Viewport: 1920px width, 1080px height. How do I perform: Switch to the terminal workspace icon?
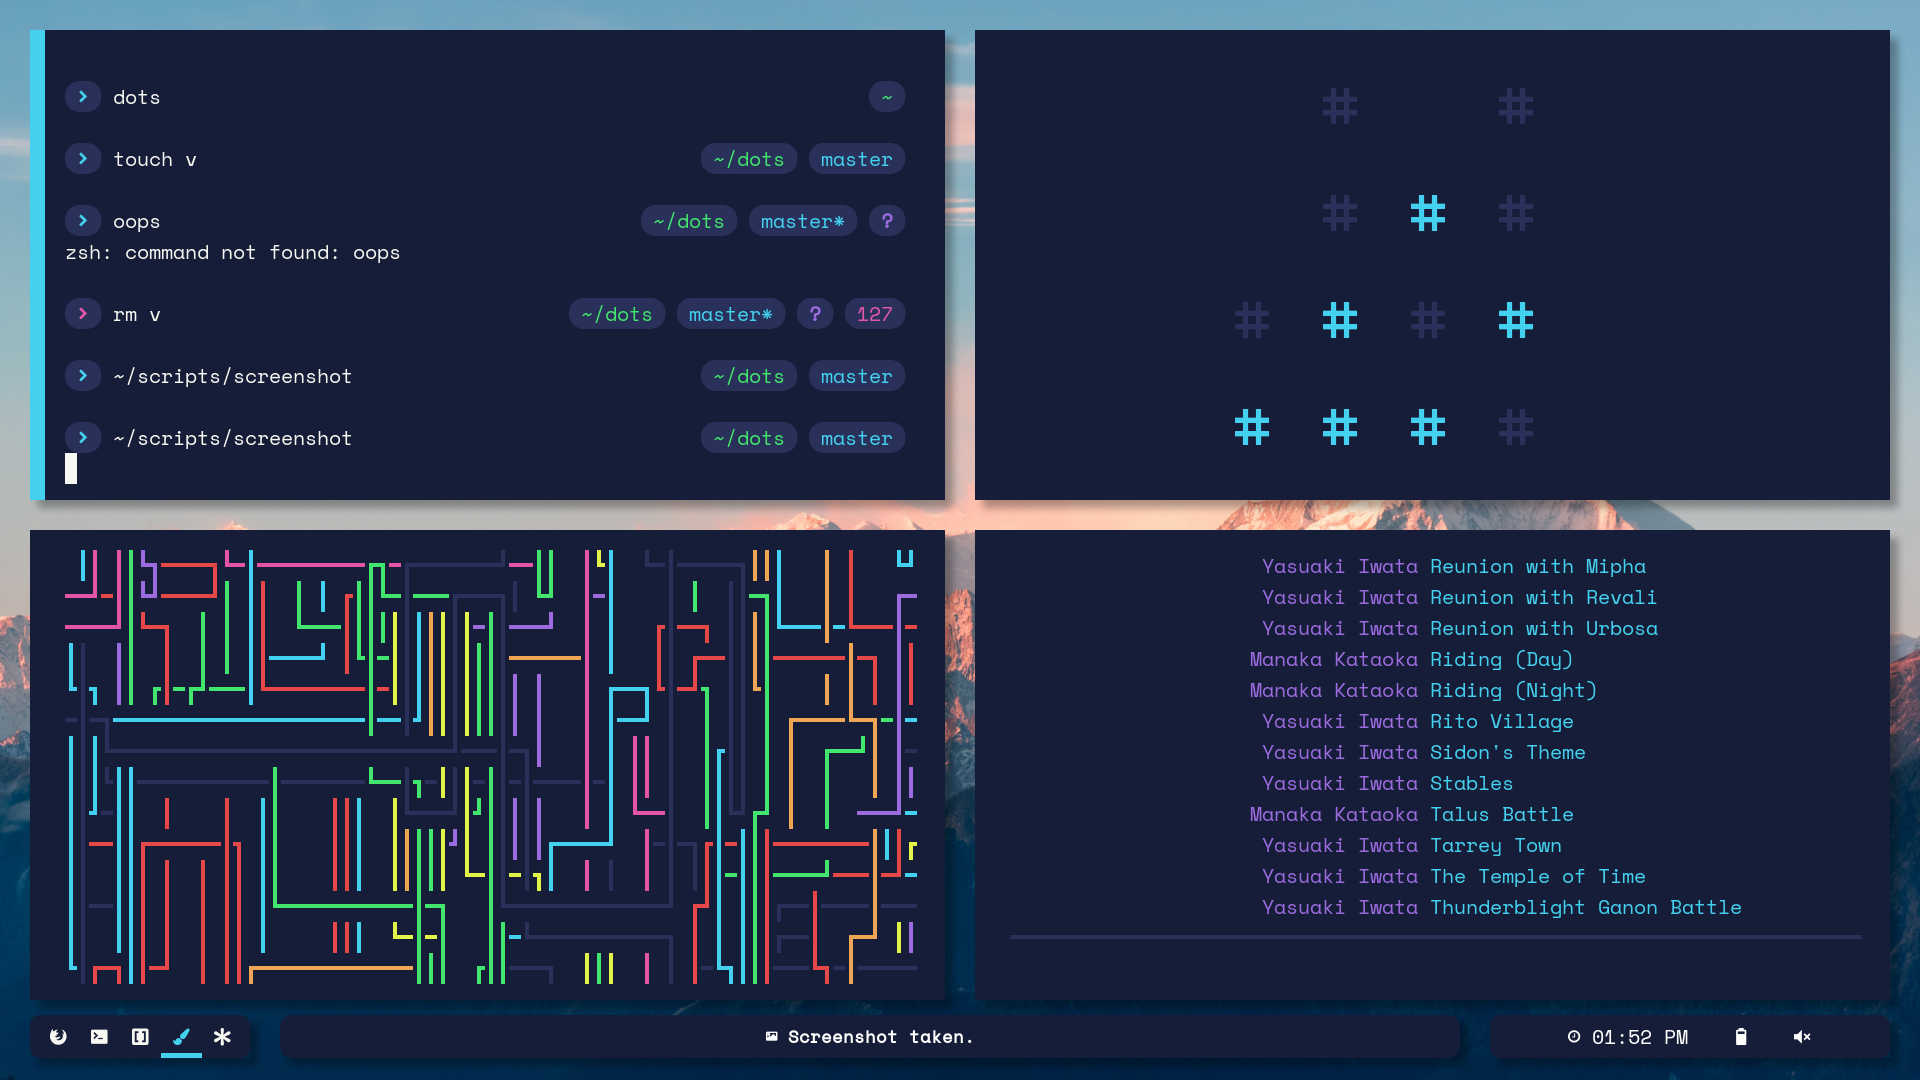point(99,1037)
